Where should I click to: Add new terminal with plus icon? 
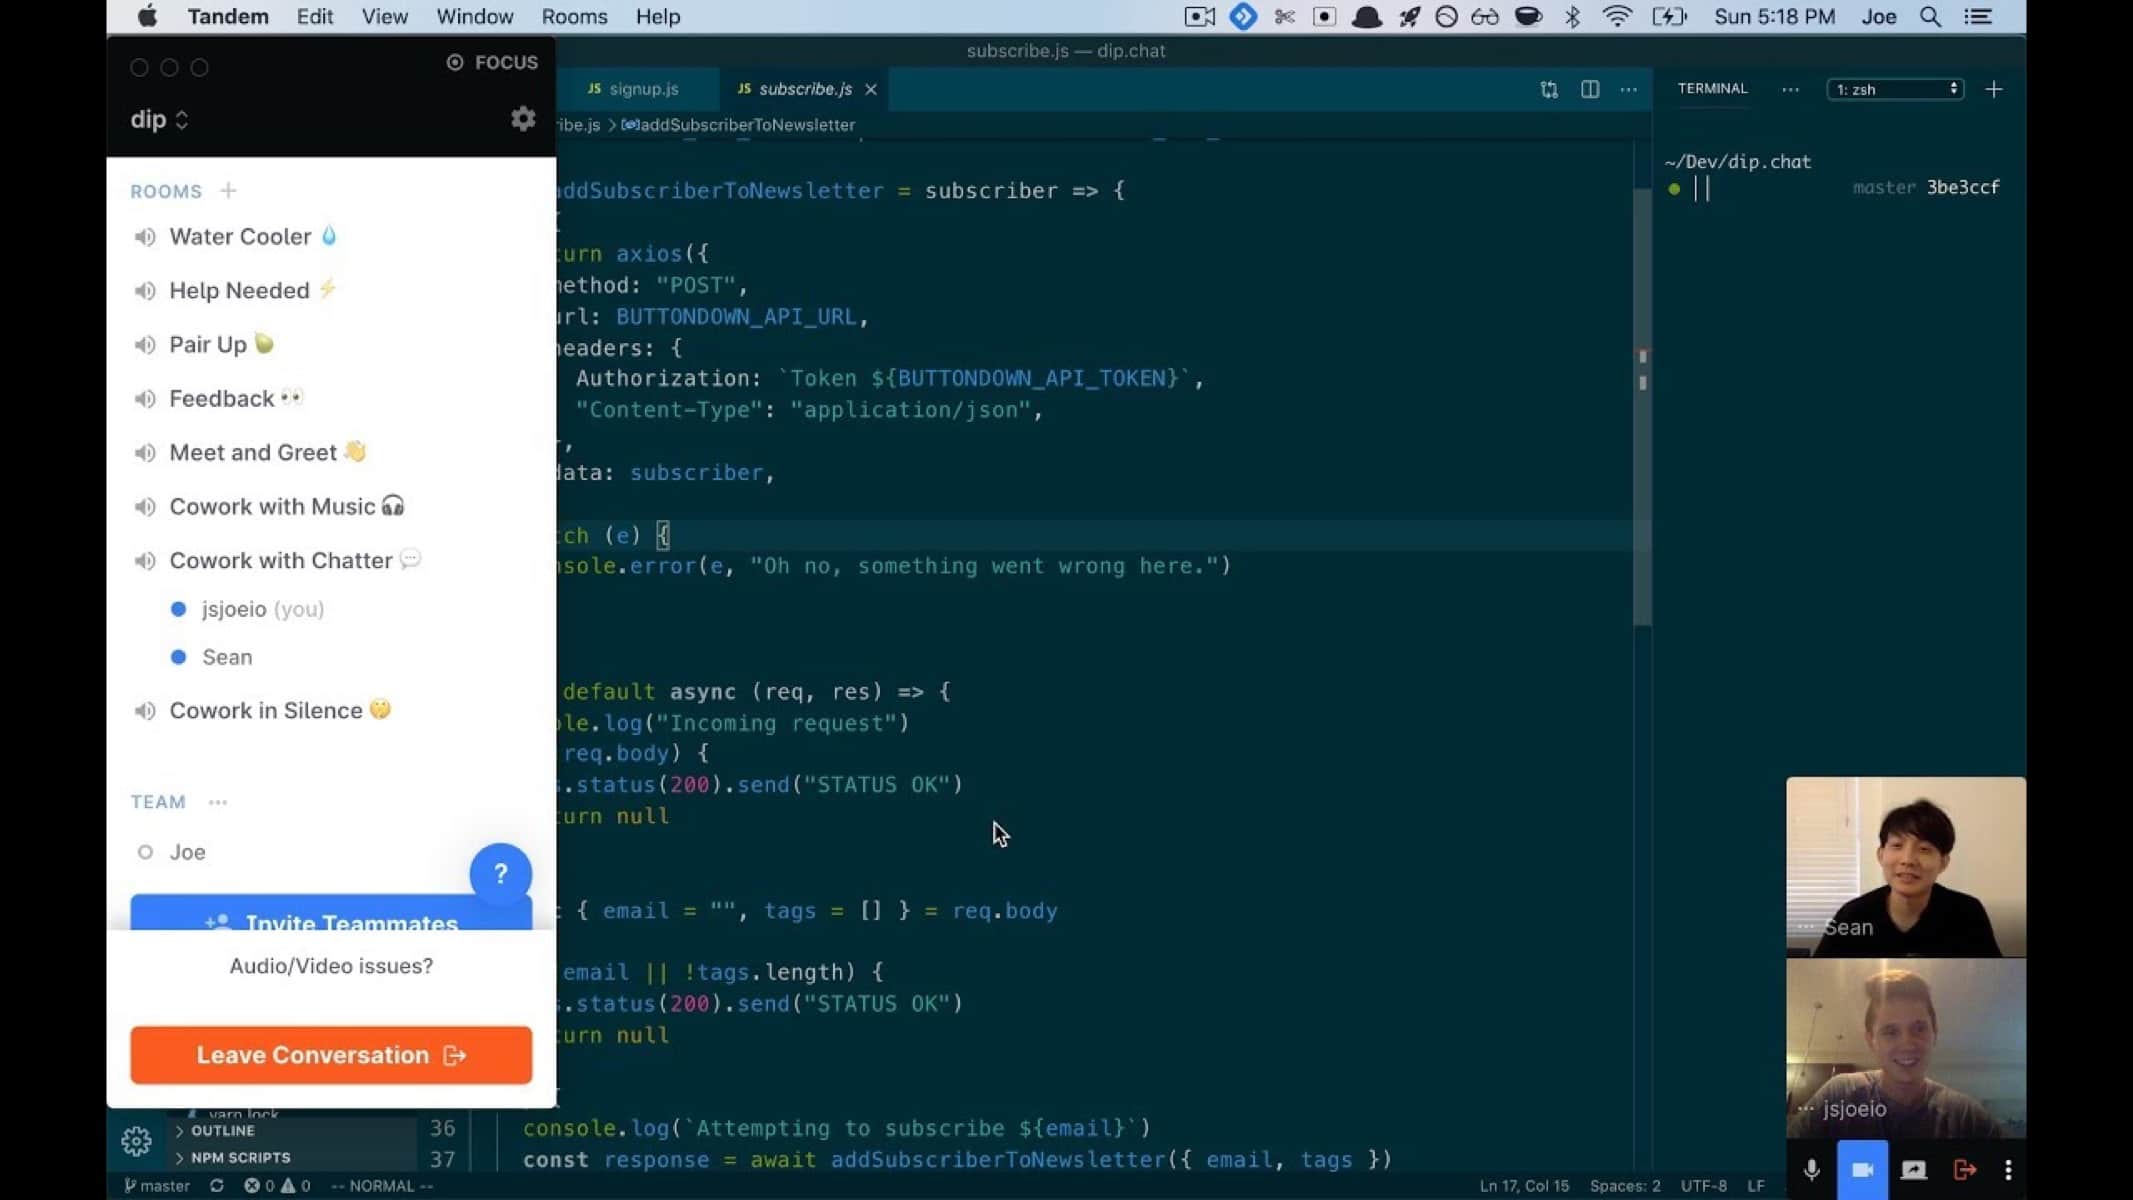click(x=1993, y=89)
